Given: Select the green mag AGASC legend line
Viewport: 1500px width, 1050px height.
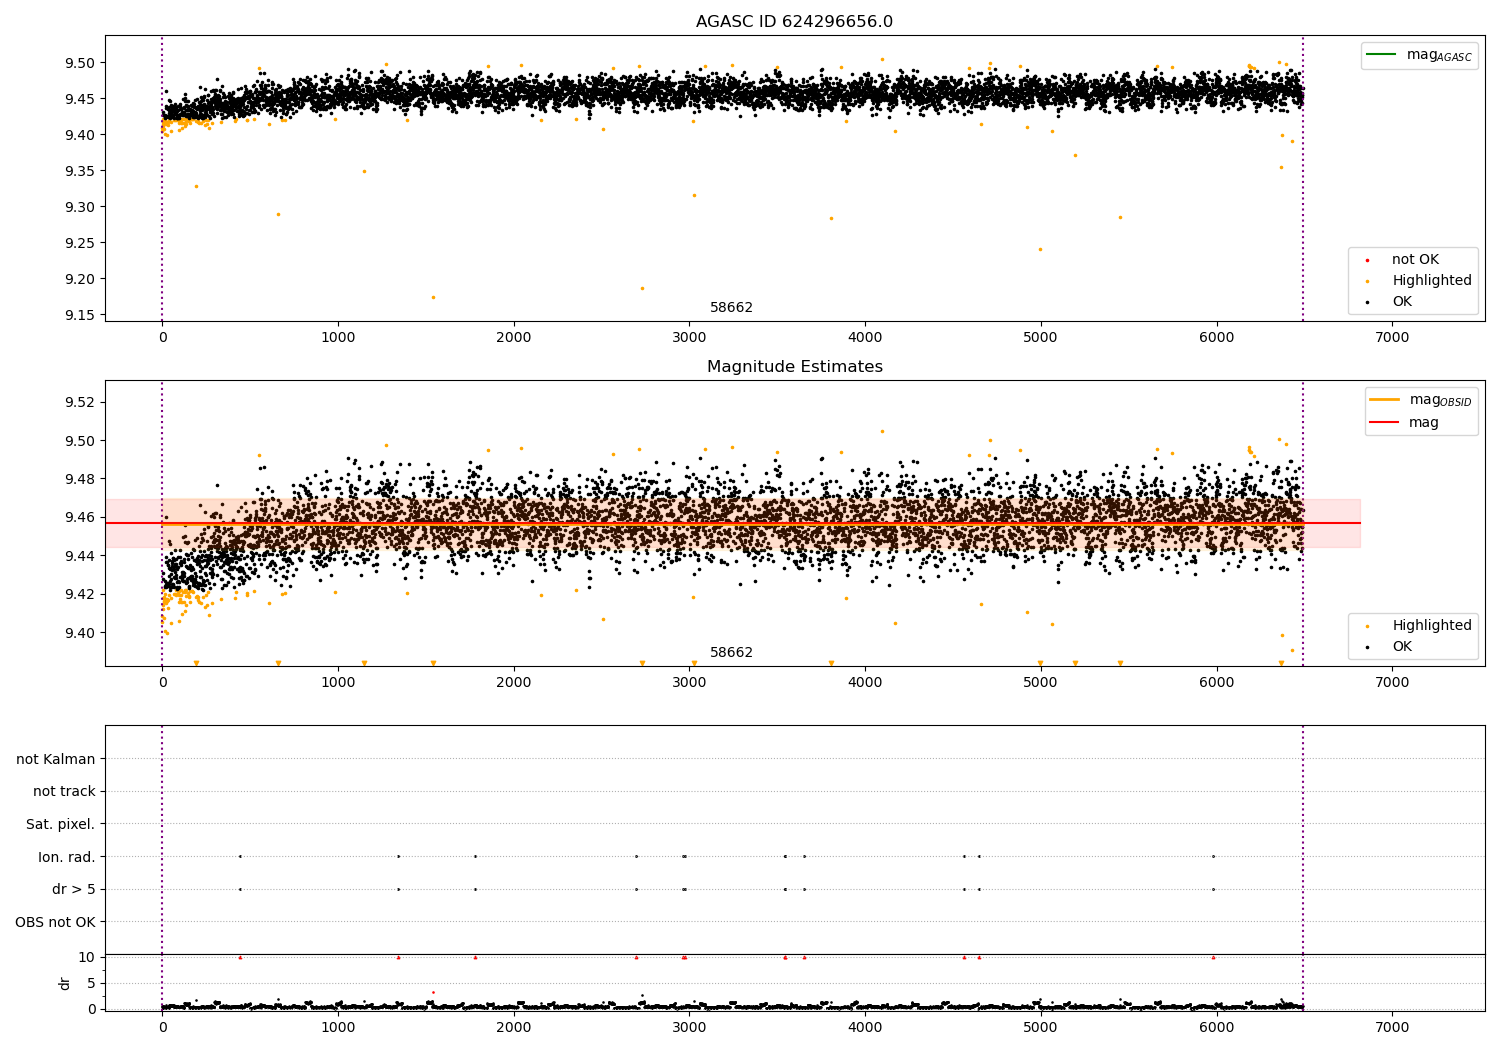Looking at the screenshot, I should pyautogui.click(x=1383, y=54).
